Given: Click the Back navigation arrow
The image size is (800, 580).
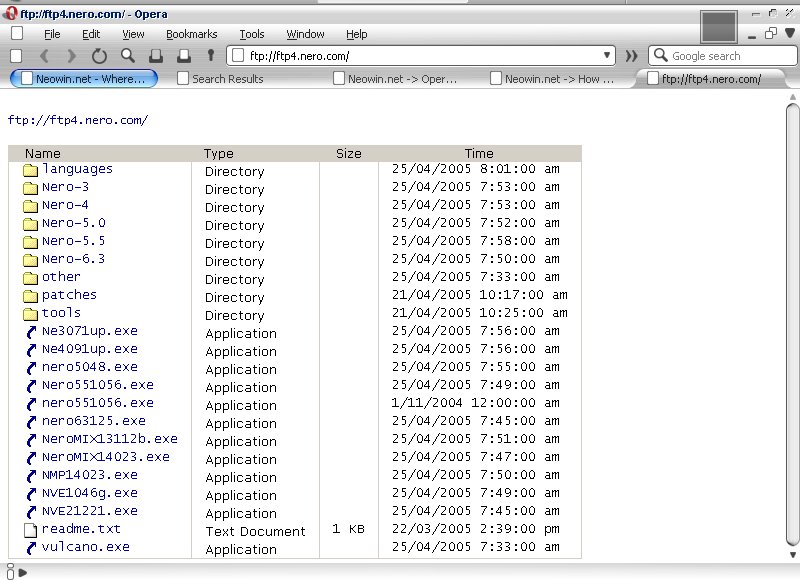Looking at the screenshot, I should click(x=44, y=56).
